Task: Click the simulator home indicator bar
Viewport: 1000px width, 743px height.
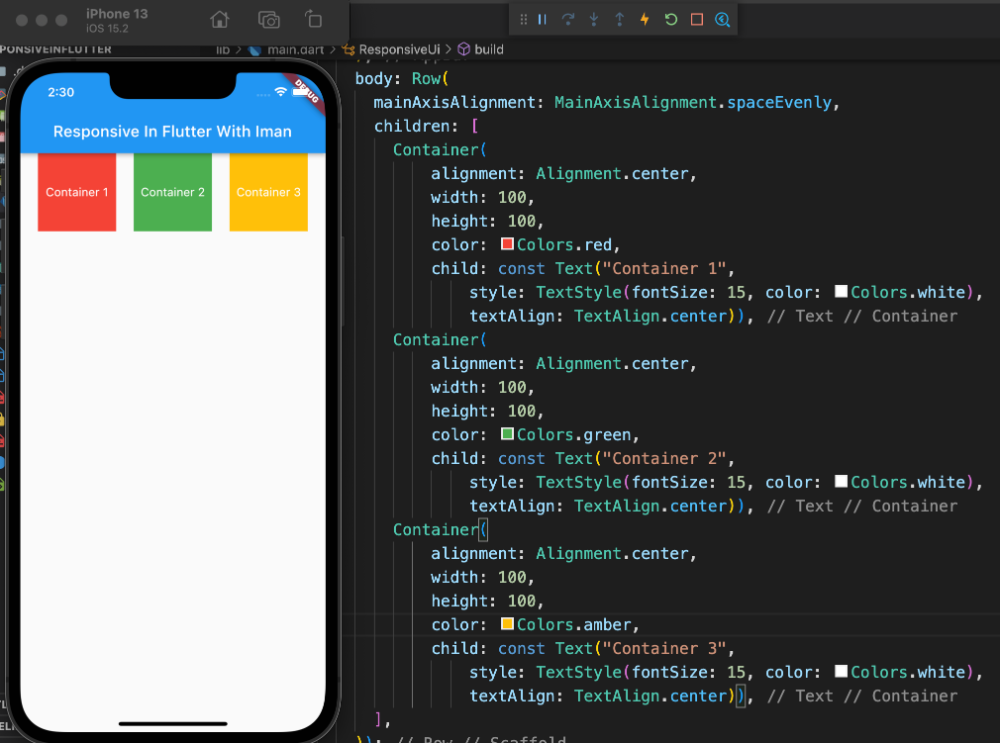Action: pyautogui.click(x=173, y=724)
